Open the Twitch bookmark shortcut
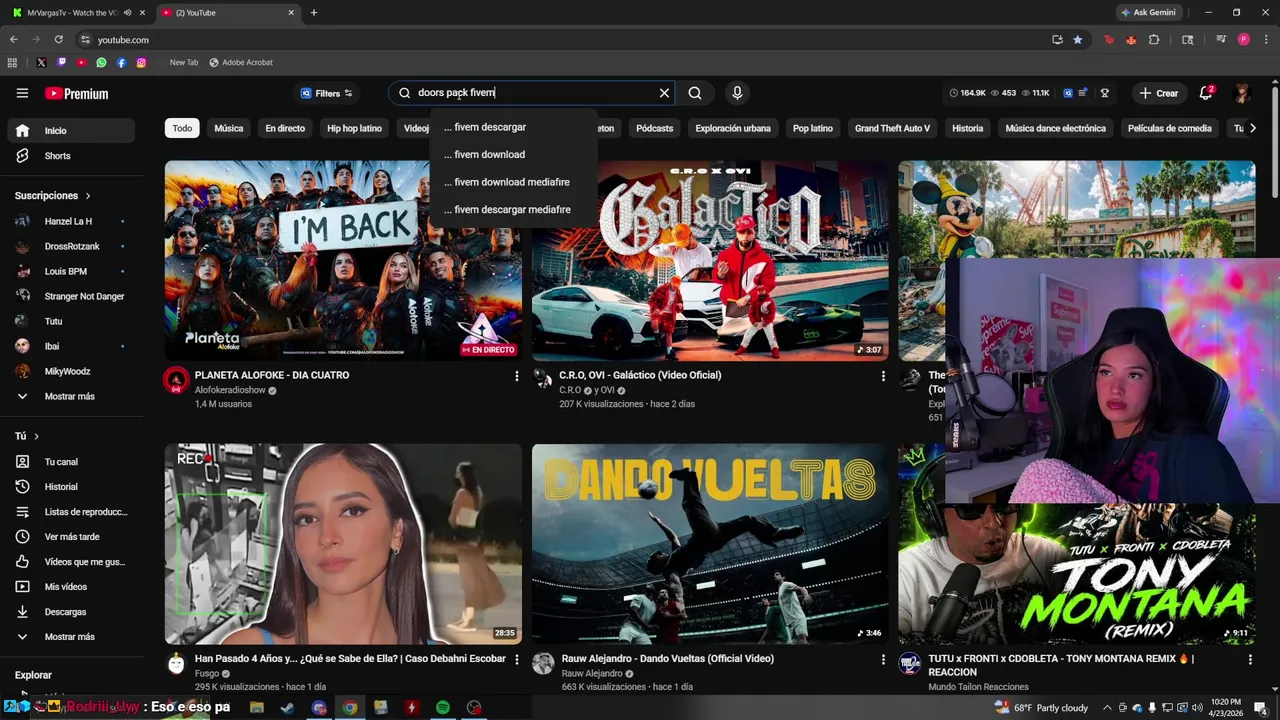Screen dimensions: 1280x720 61,62
